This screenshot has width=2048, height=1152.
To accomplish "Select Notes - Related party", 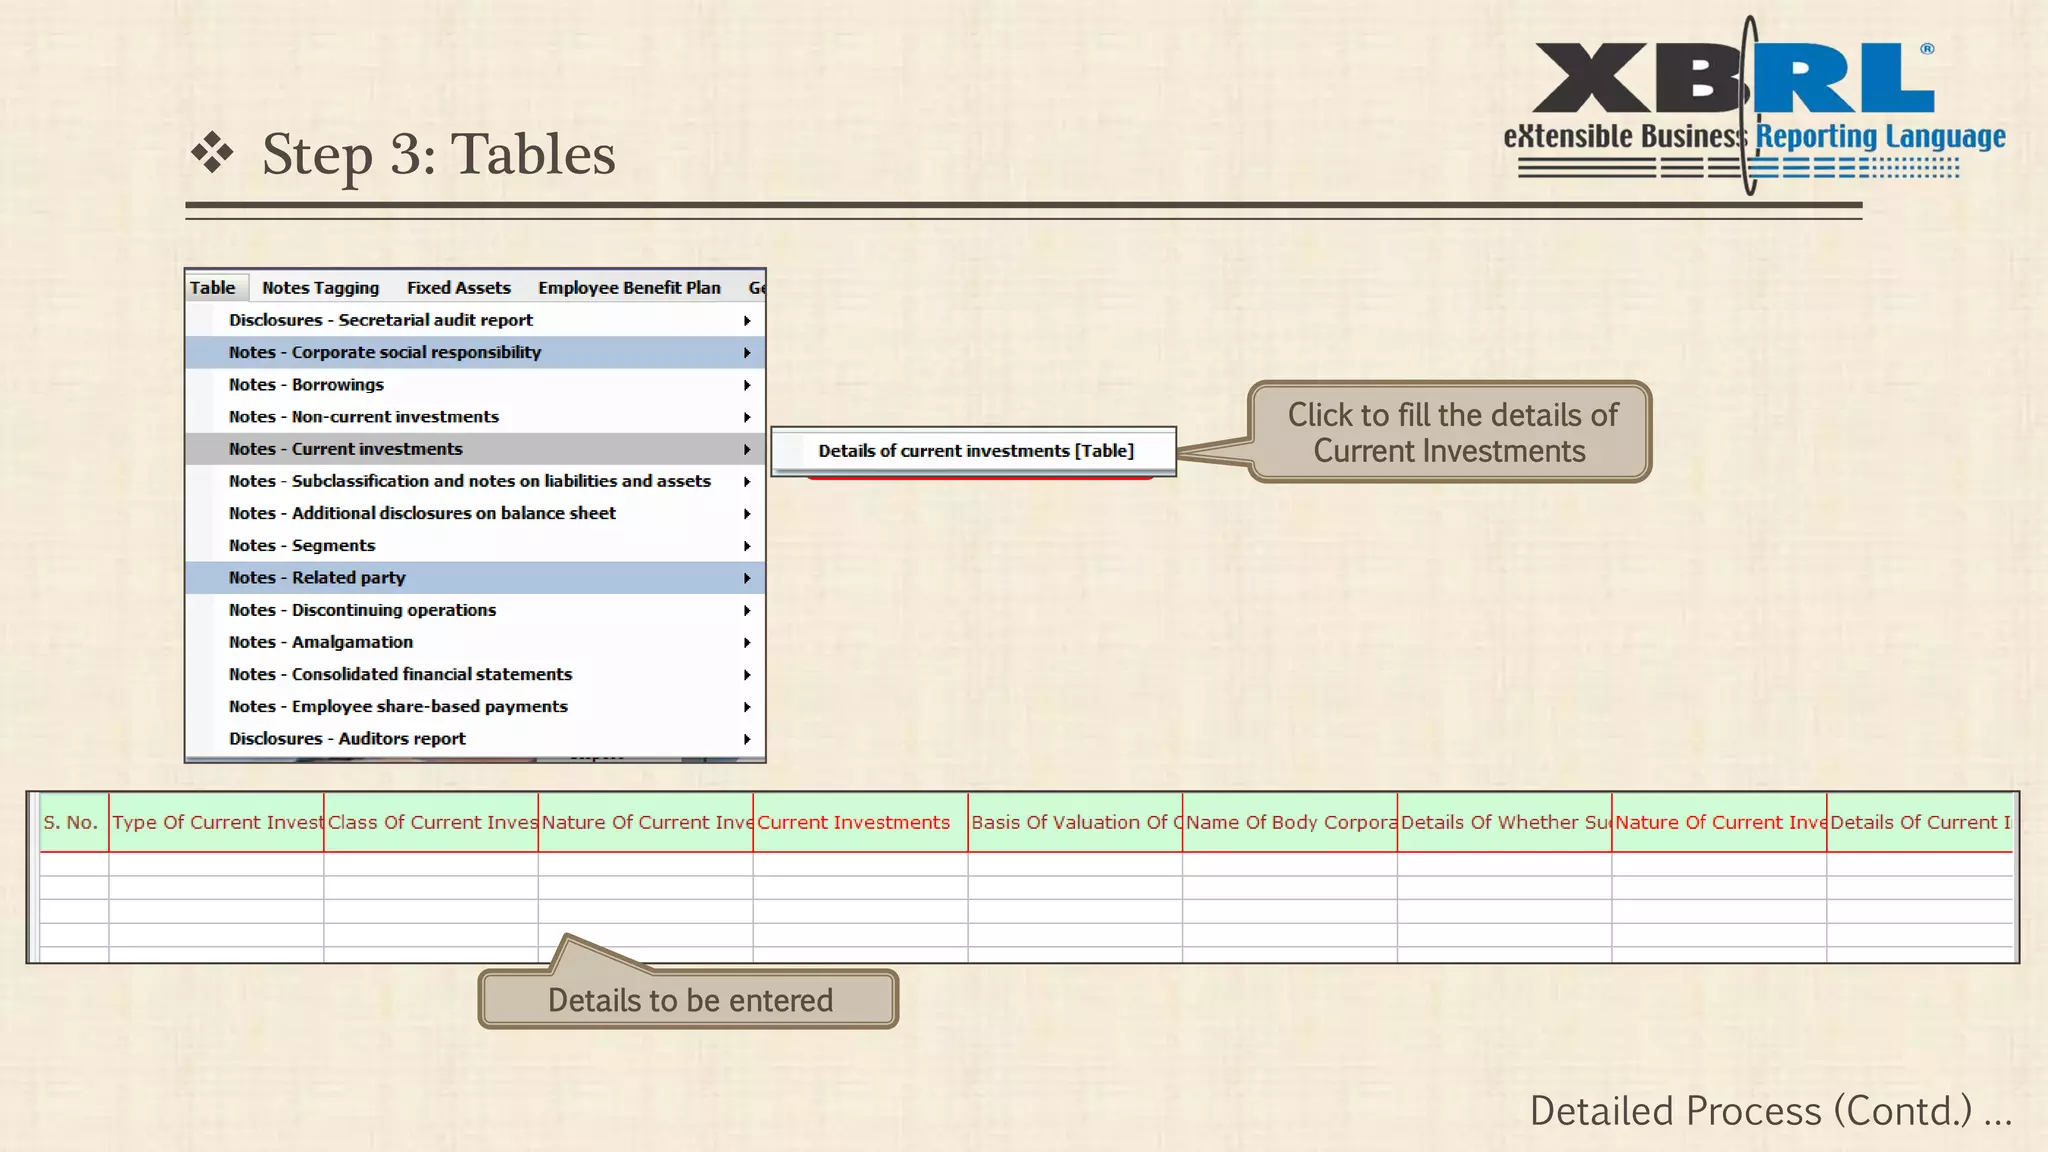I will pyautogui.click(x=475, y=577).
